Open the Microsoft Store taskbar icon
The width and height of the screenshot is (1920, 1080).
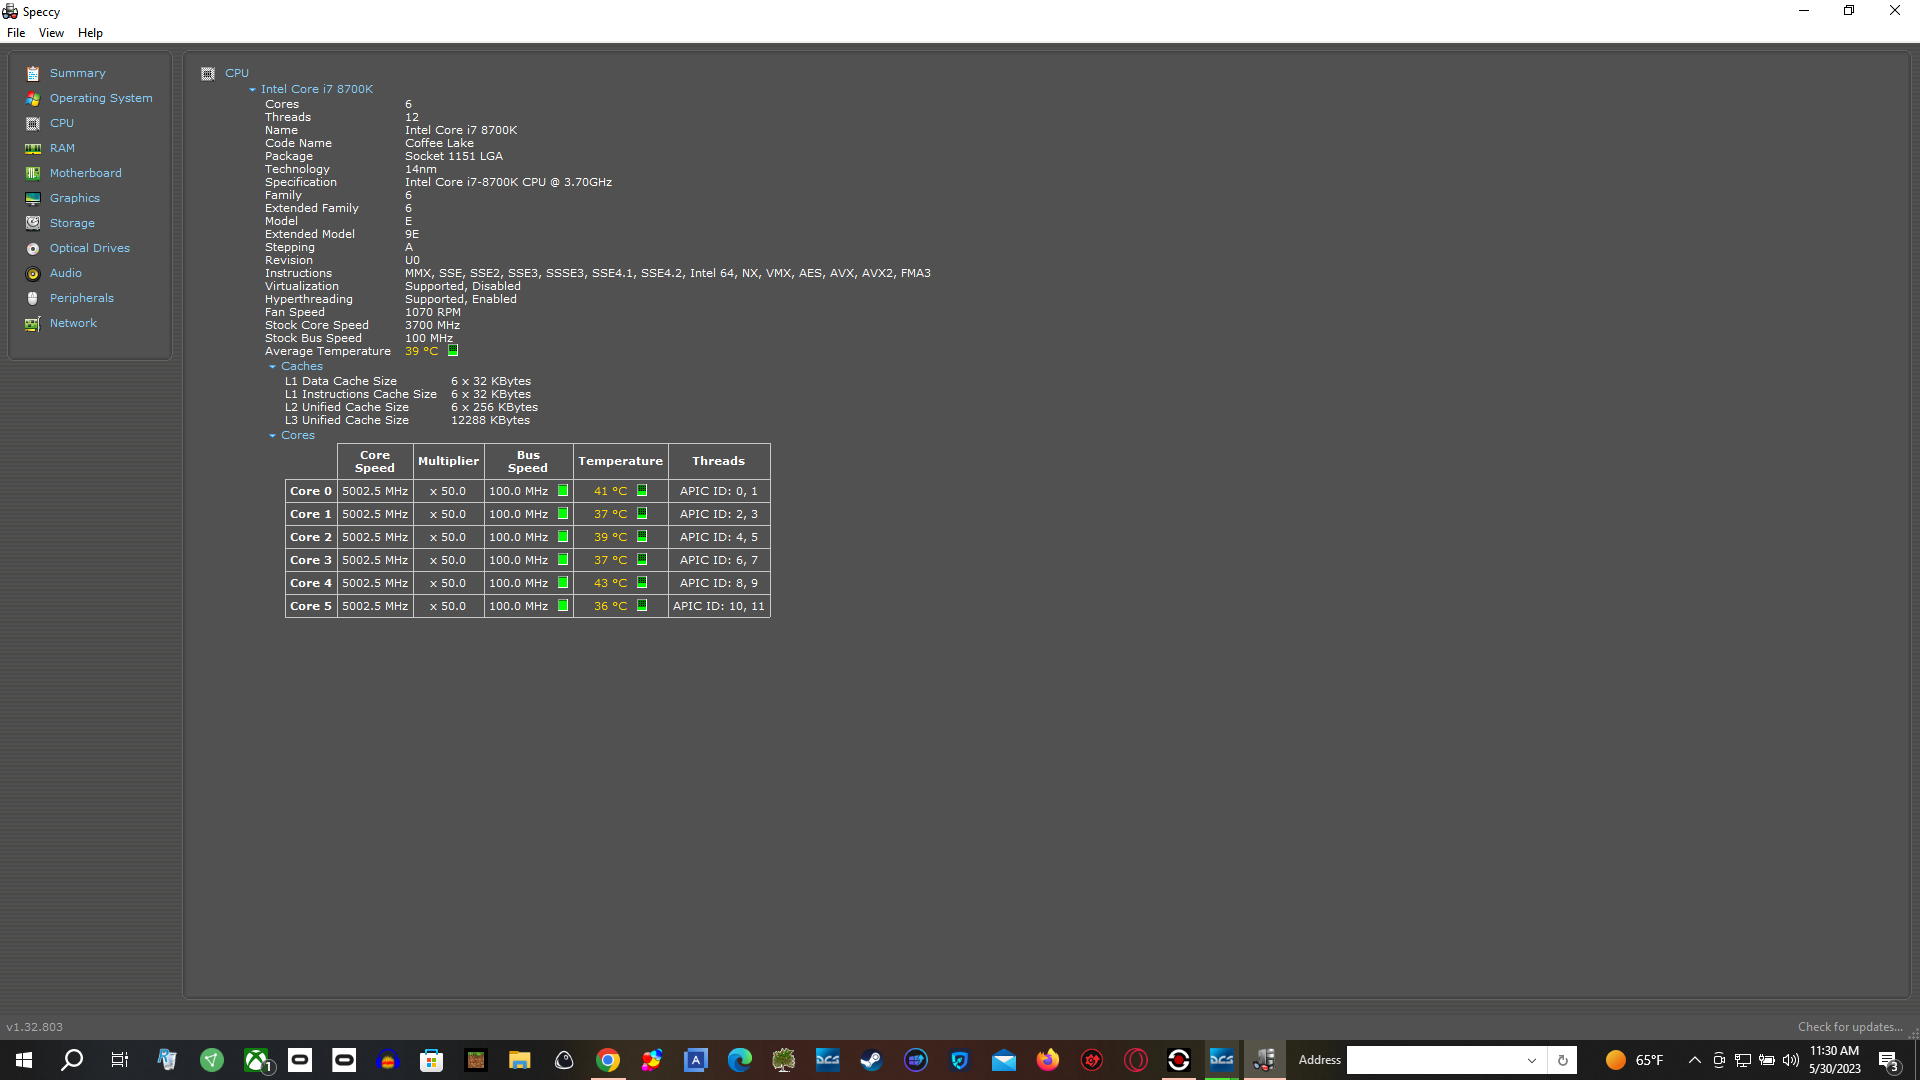[x=431, y=1060]
